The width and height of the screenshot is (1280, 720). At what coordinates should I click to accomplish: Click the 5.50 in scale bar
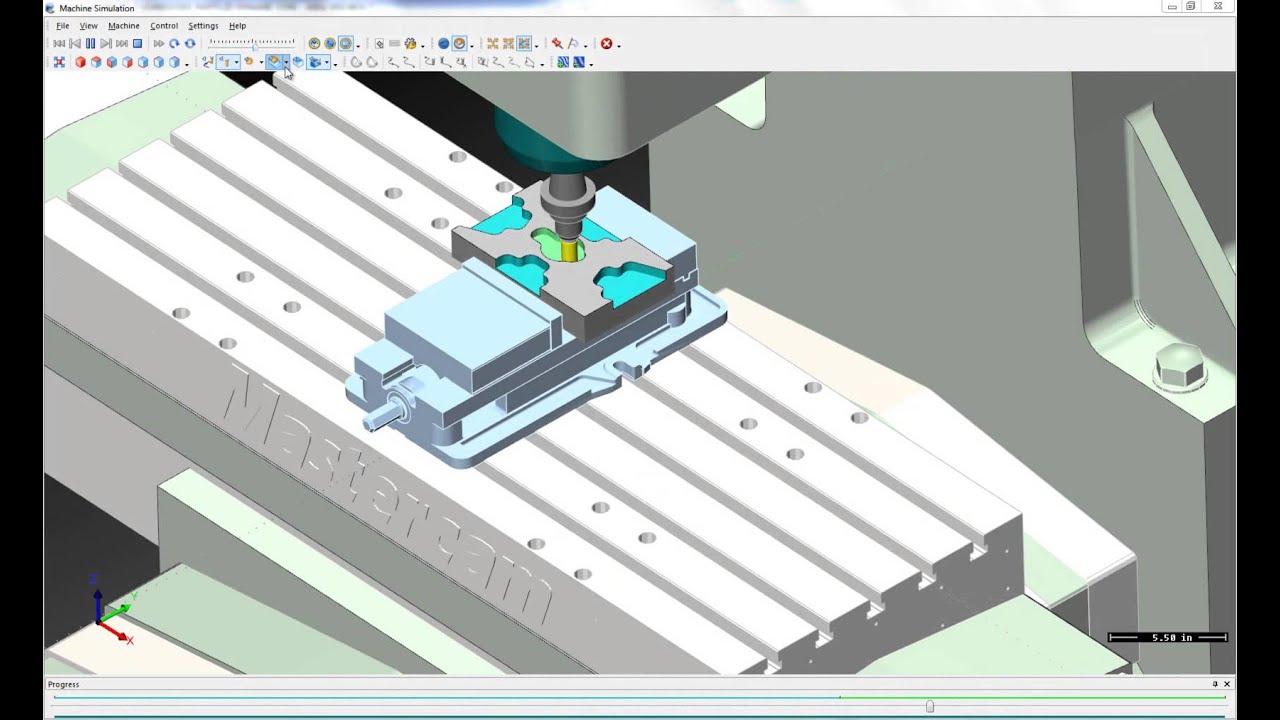(1167, 637)
